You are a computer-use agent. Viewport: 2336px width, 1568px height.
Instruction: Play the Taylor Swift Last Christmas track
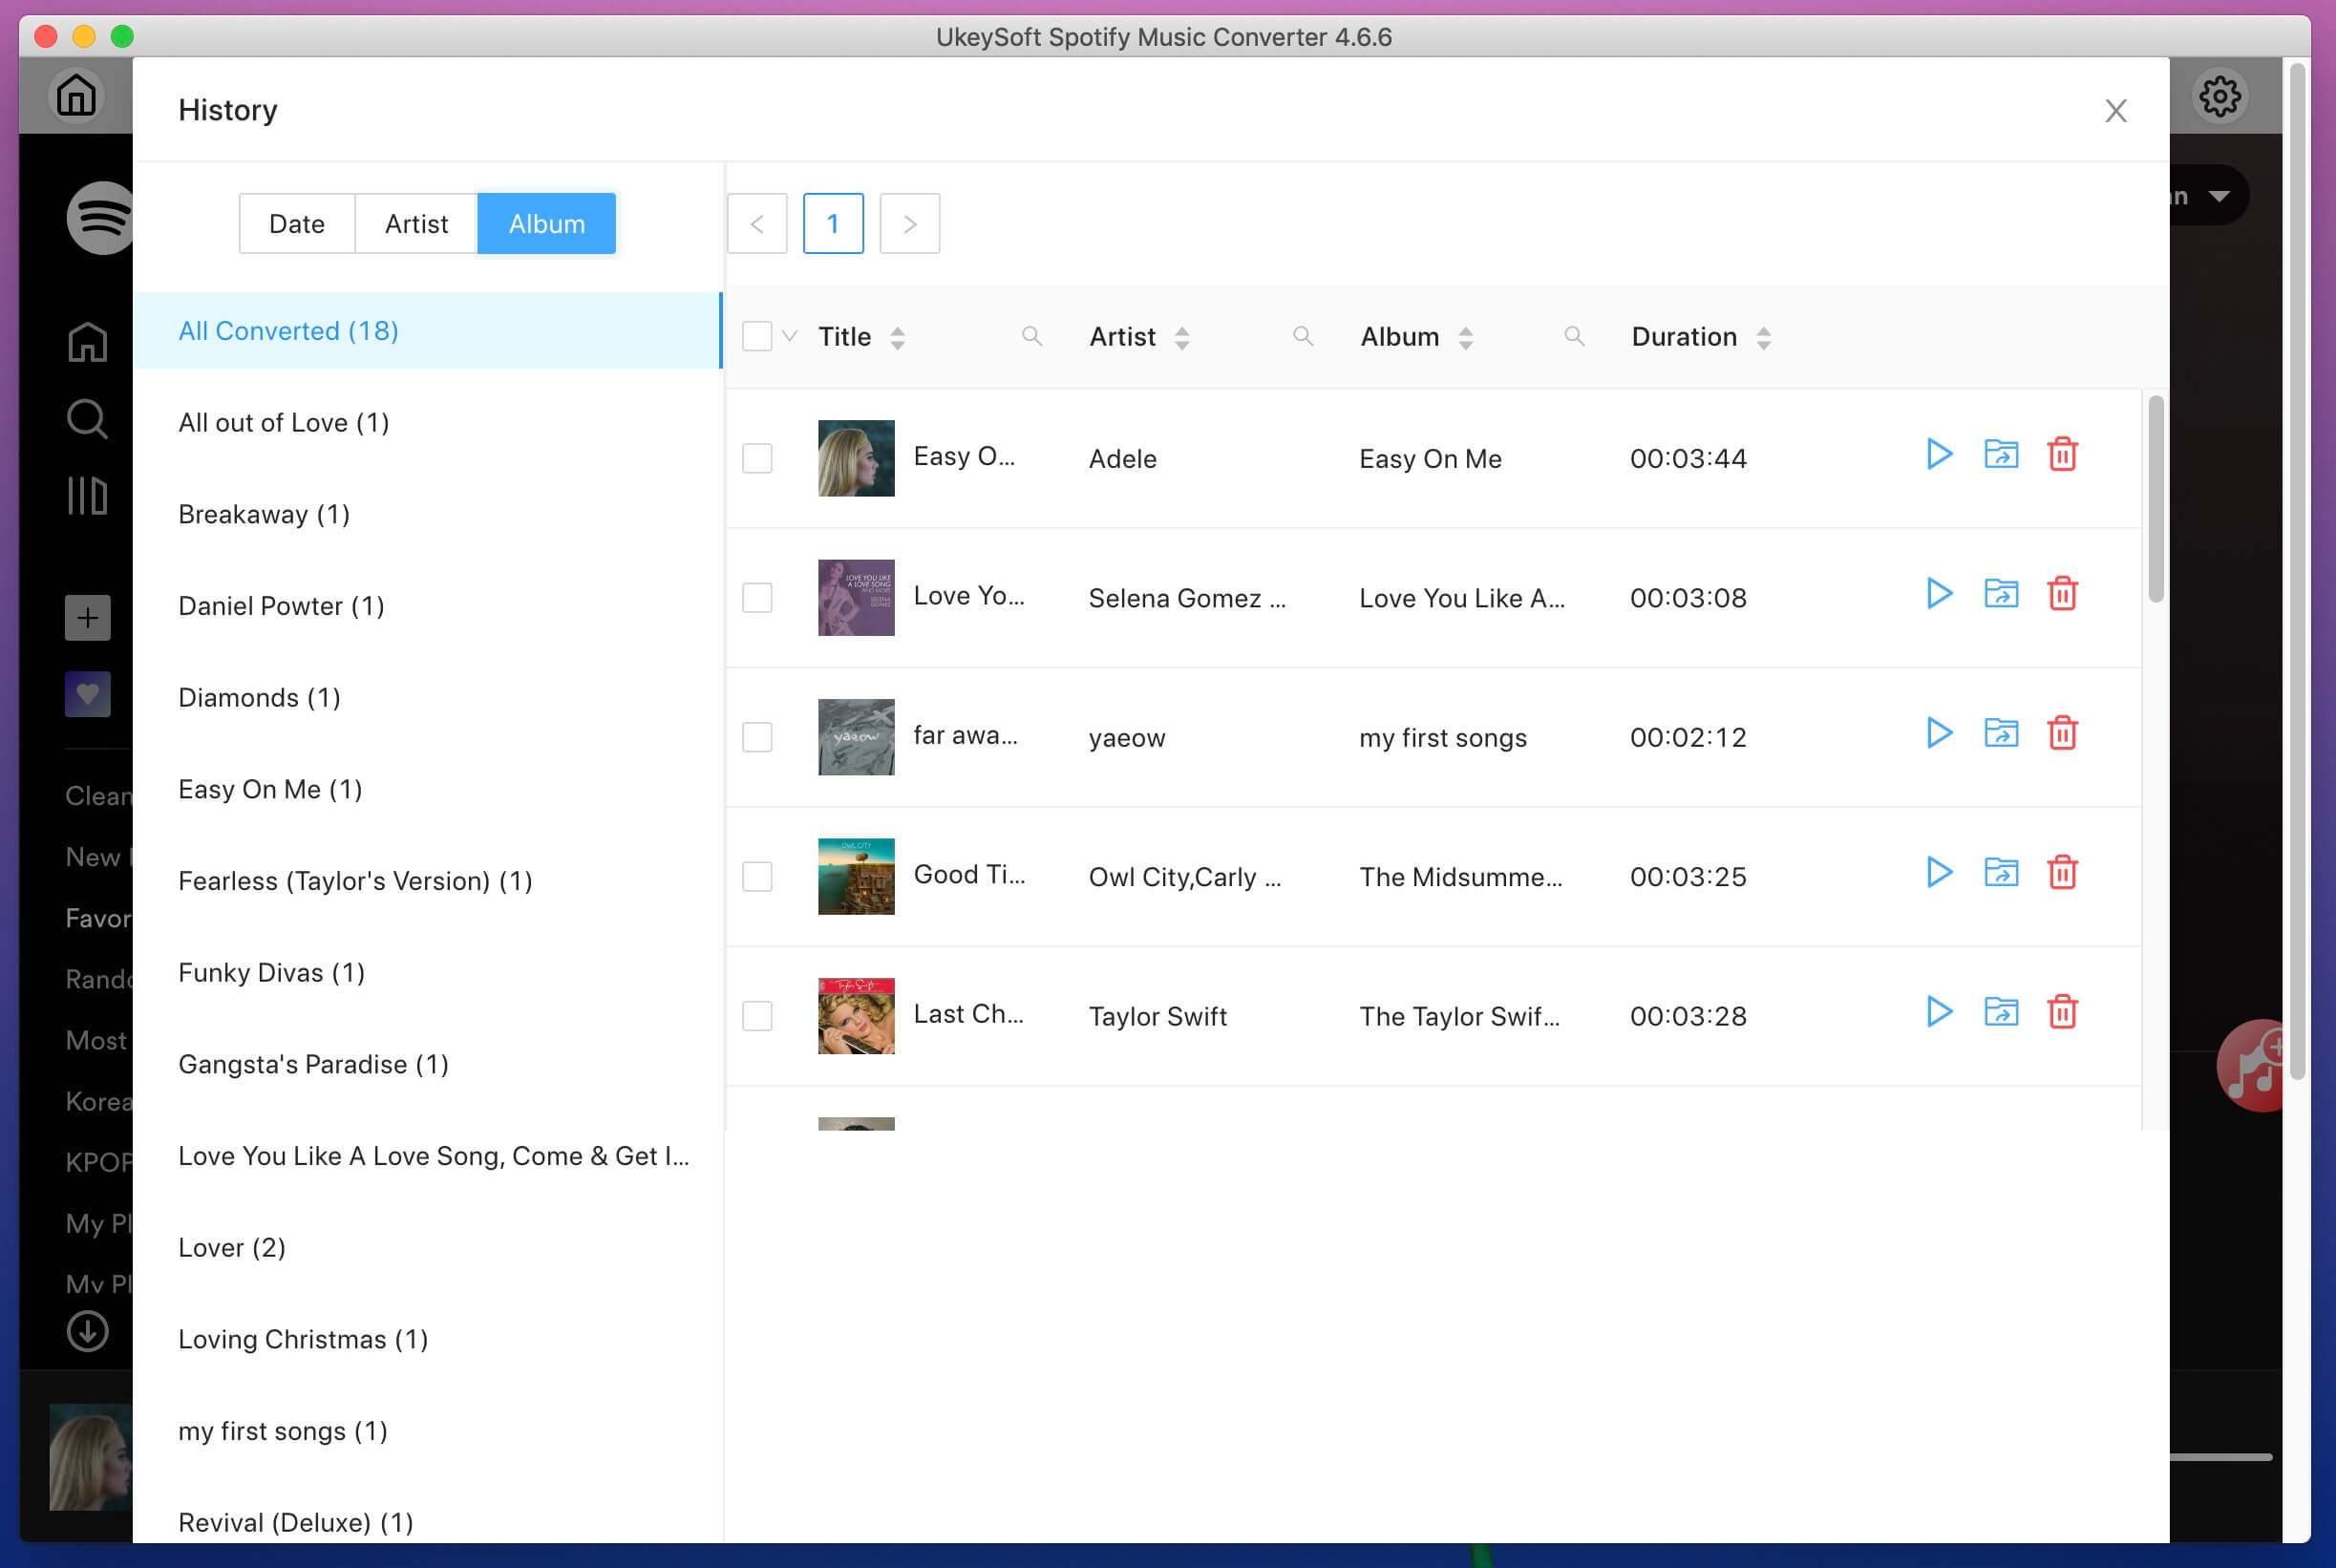pos(1939,1012)
